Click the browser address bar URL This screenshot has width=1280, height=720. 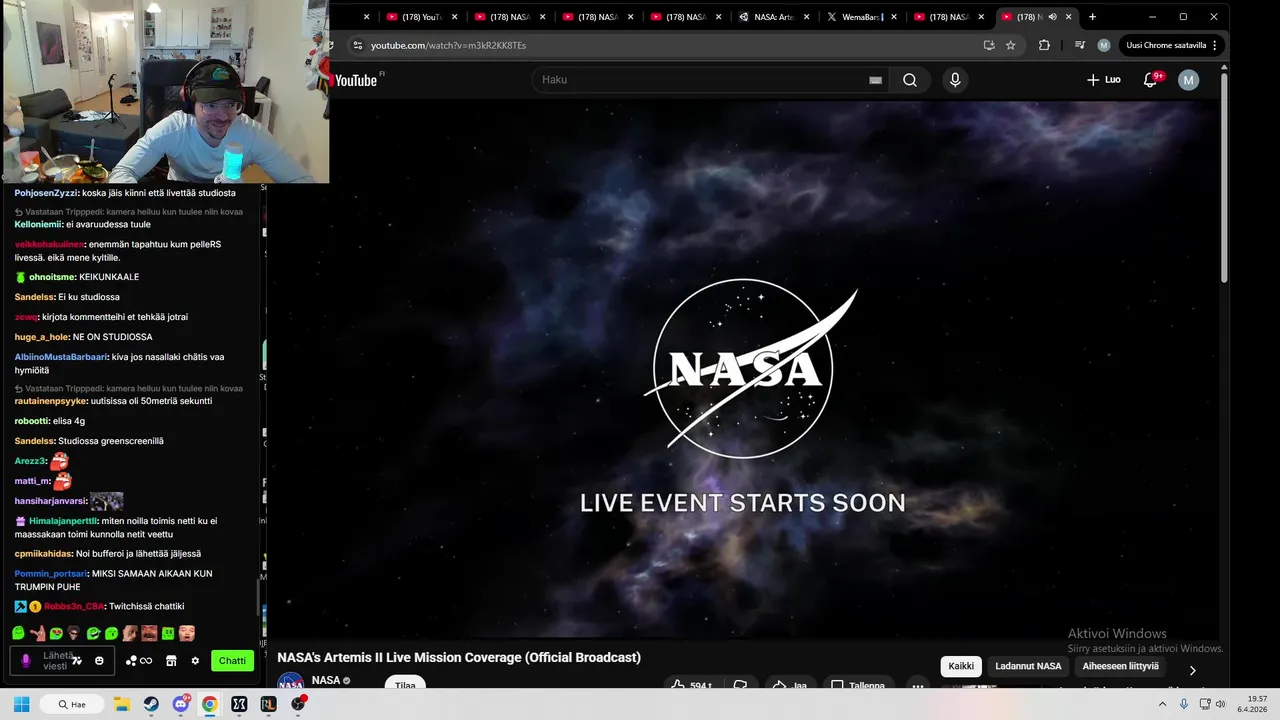click(x=448, y=45)
